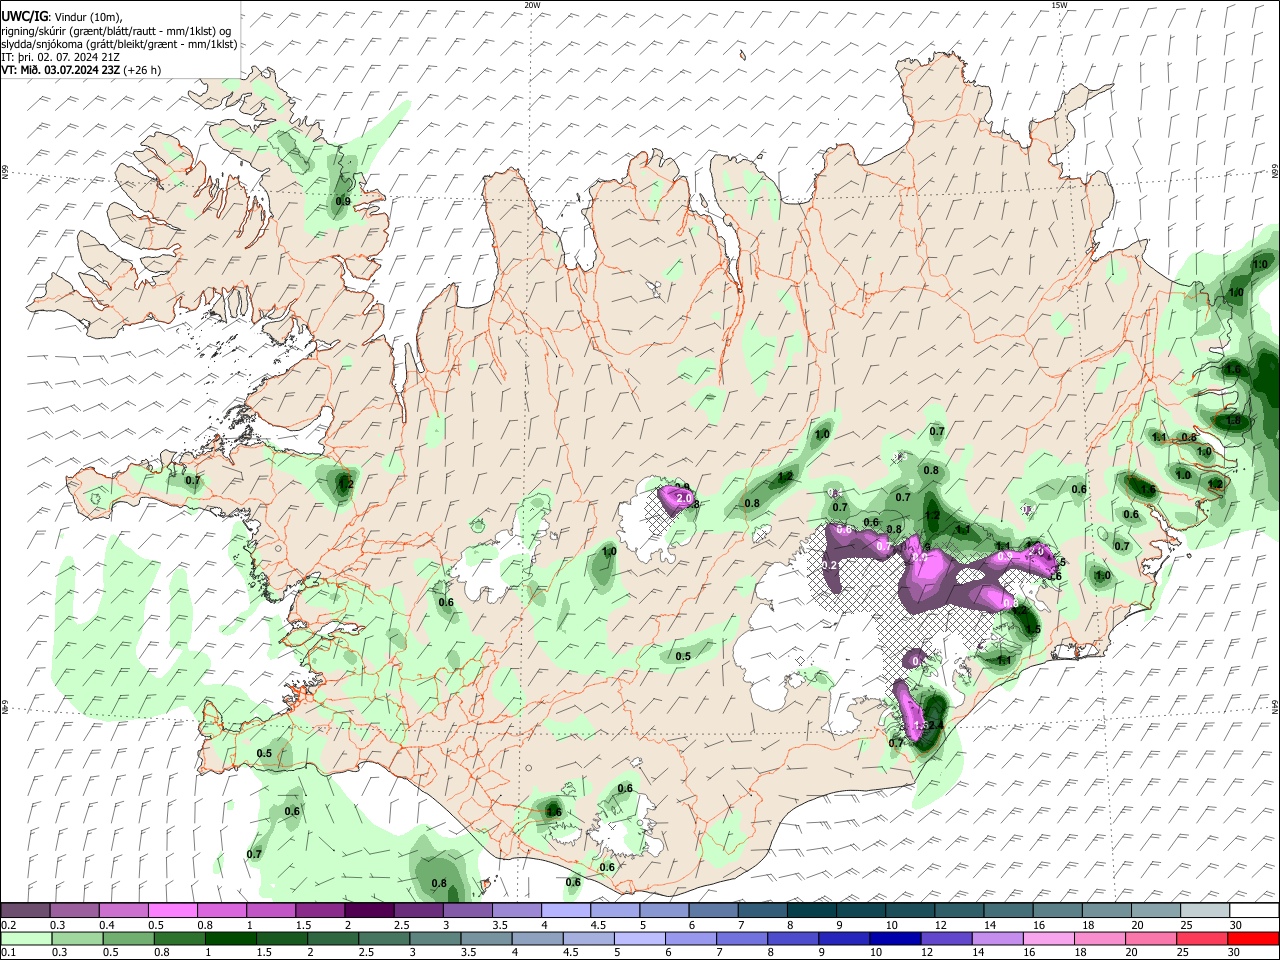The width and height of the screenshot is (1280, 960).
Task: Click the '20W' longitude label
Action: 532,5
